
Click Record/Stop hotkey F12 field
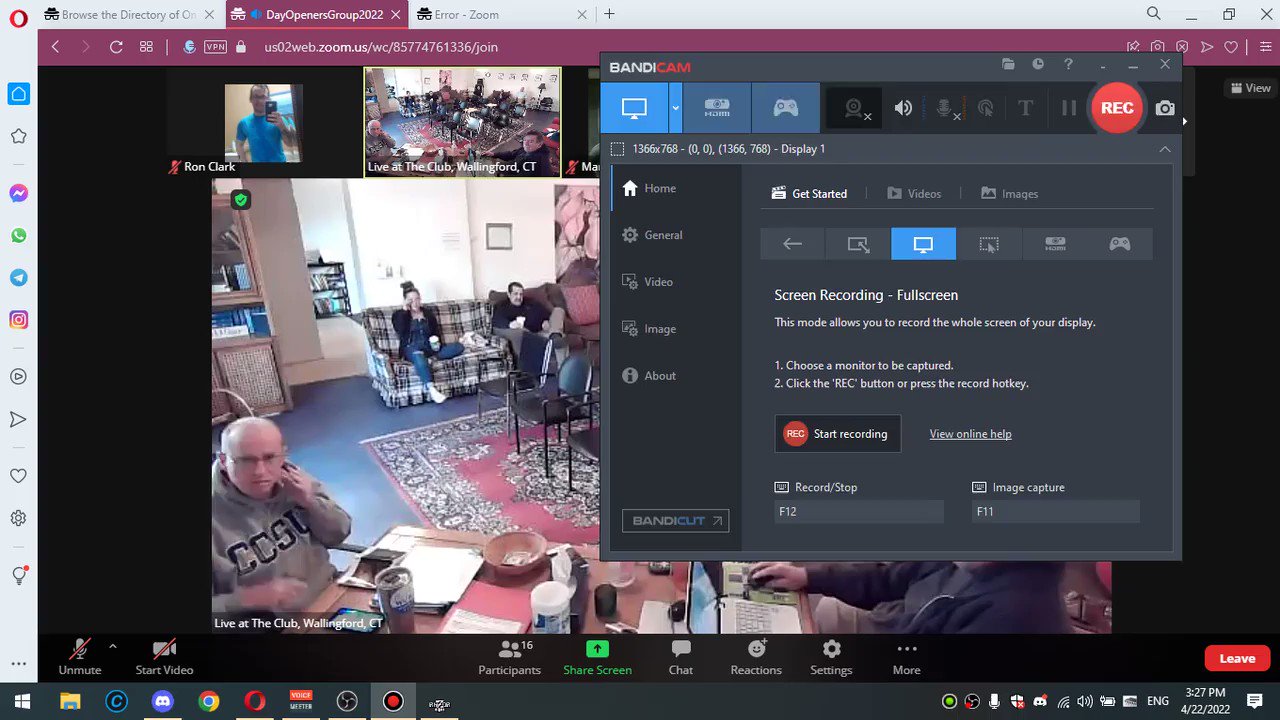point(858,511)
